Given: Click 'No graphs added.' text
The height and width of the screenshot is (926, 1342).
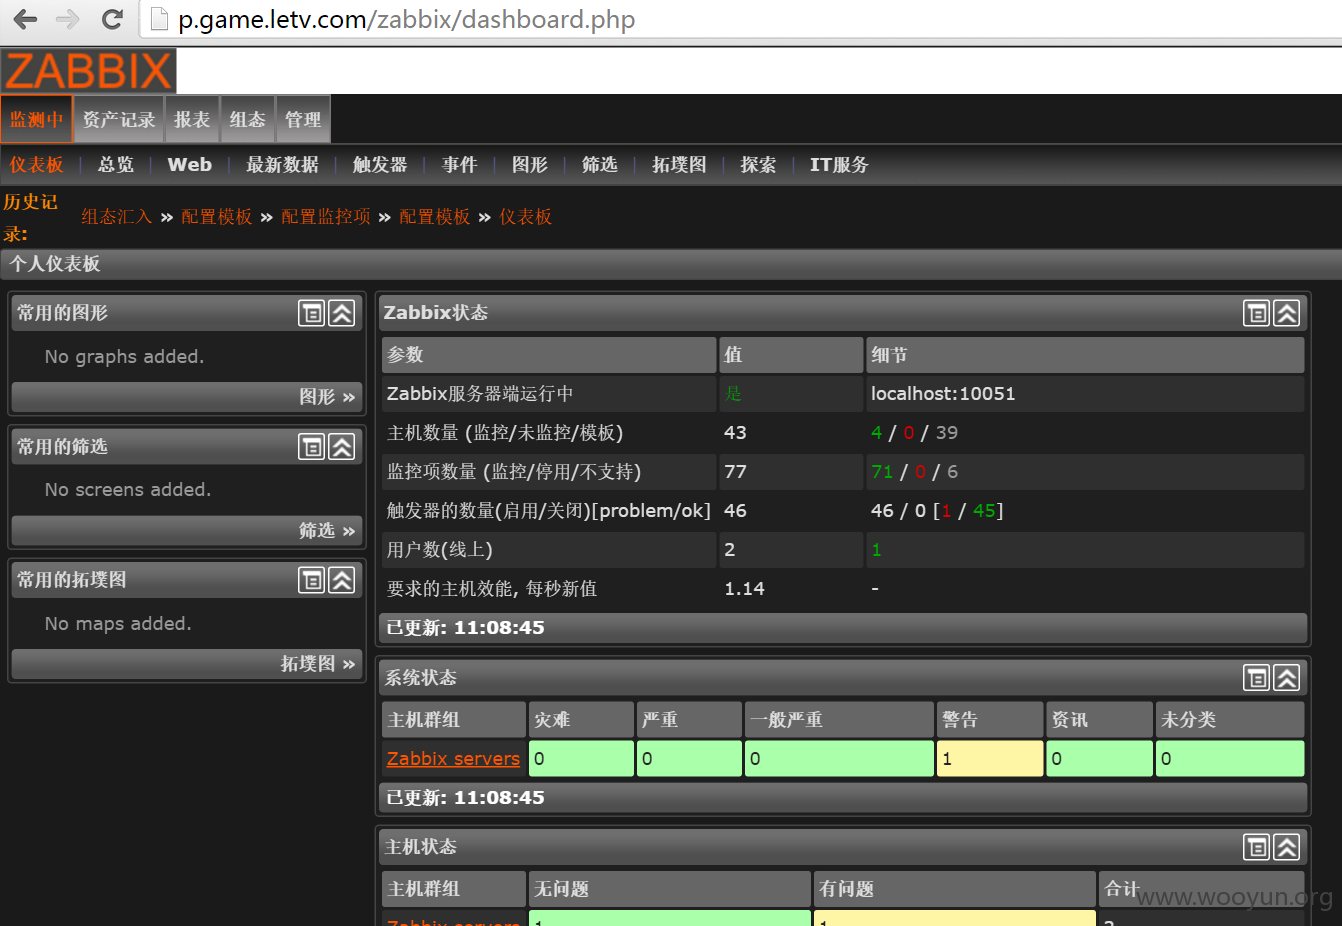Looking at the screenshot, I should (x=124, y=357).
